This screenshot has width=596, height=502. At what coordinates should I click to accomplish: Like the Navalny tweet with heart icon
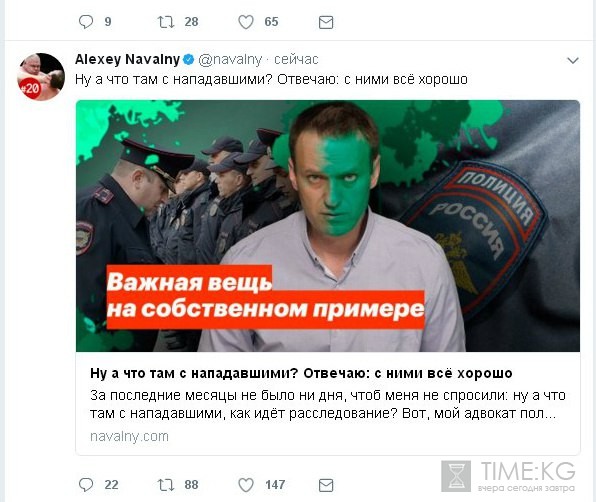click(246, 485)
